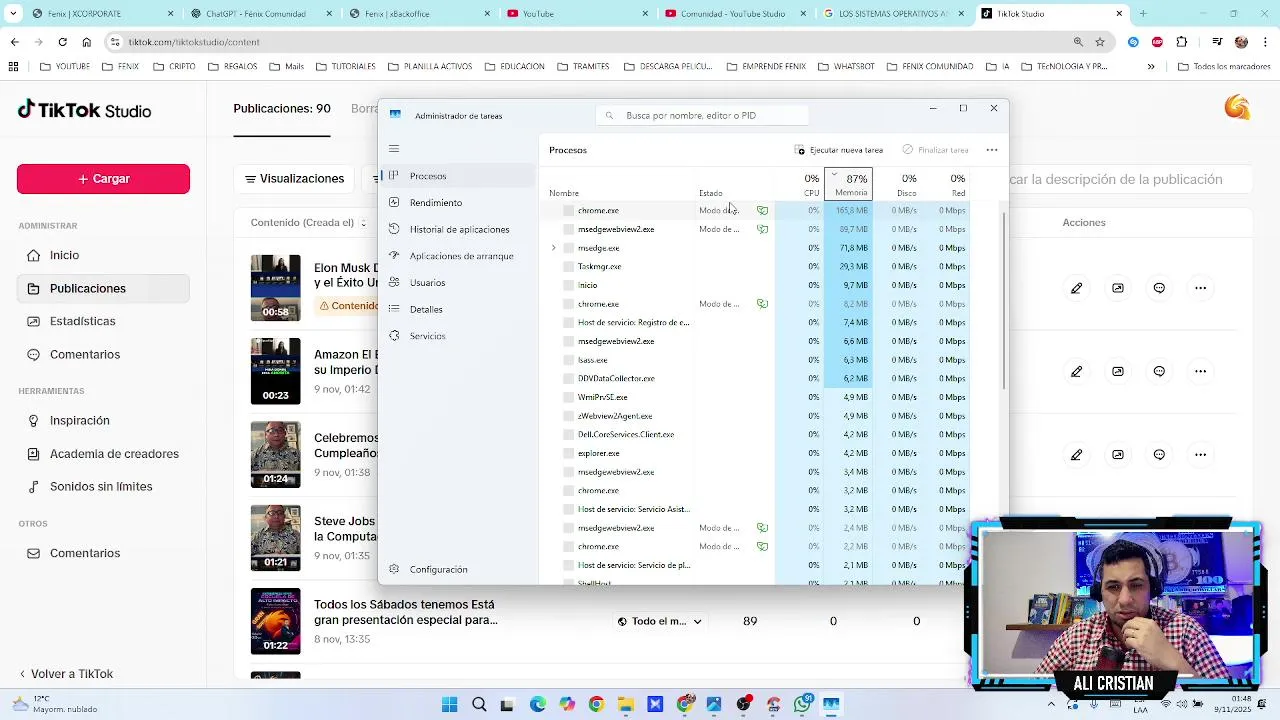This screenshot has height=720, width=1280.
Task: Open the TUTORIALES bookmarks folder
Action: (x=345, y=67)
